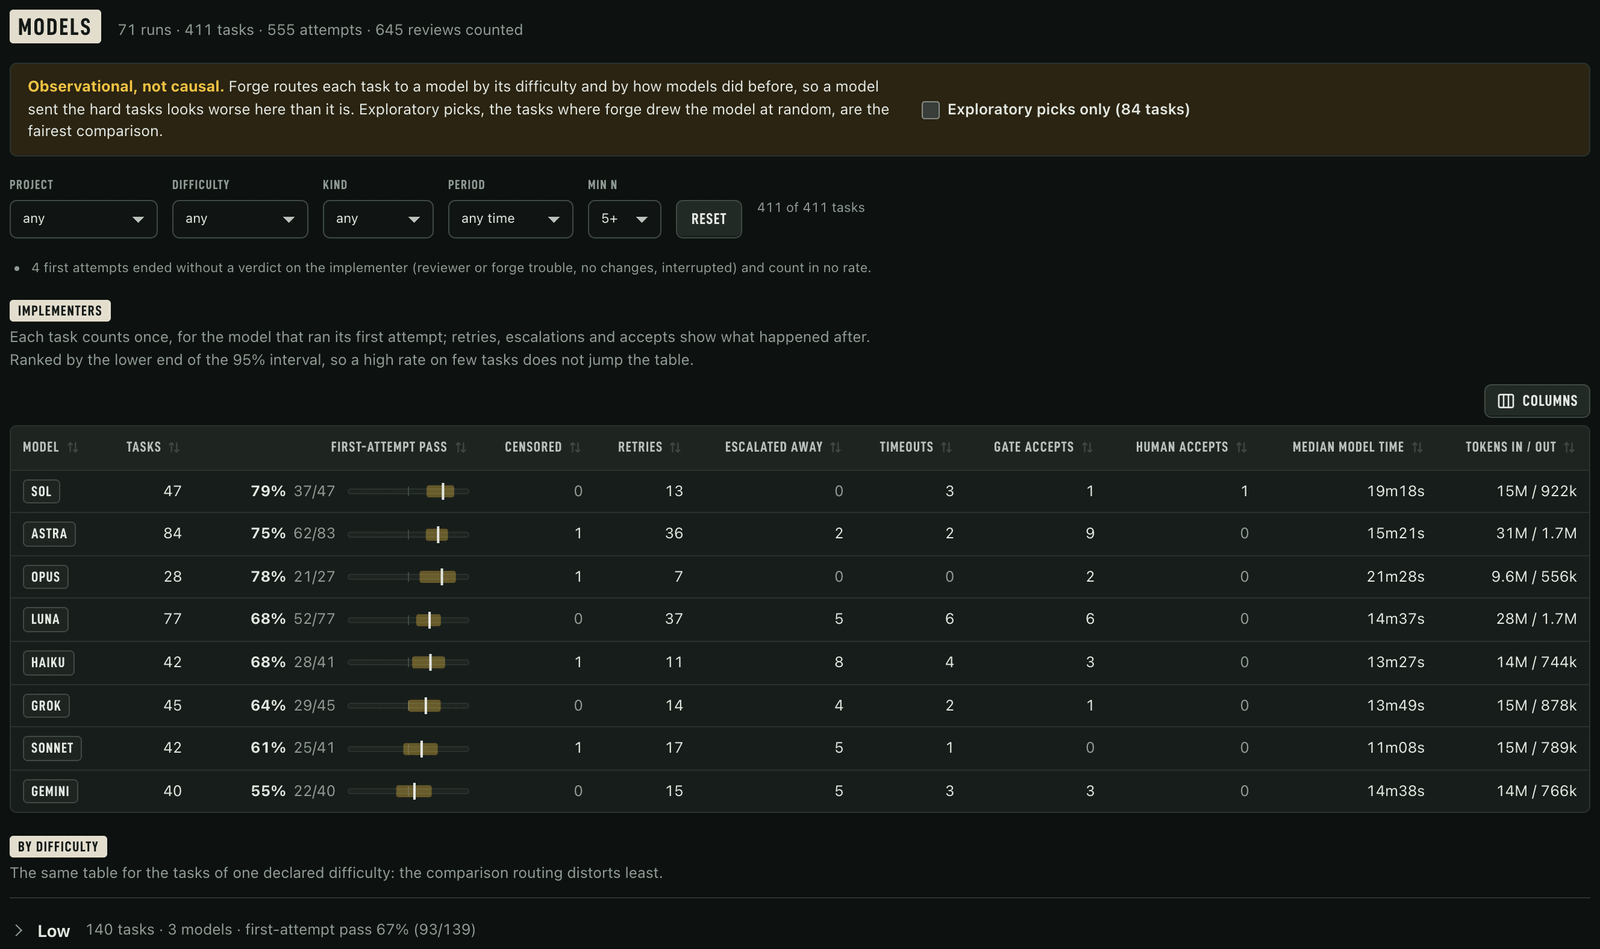The height and width of the screenshot is (949, 1600).
Task: Click SONNET's median time 11m08s
Action: click(1396, 748)
